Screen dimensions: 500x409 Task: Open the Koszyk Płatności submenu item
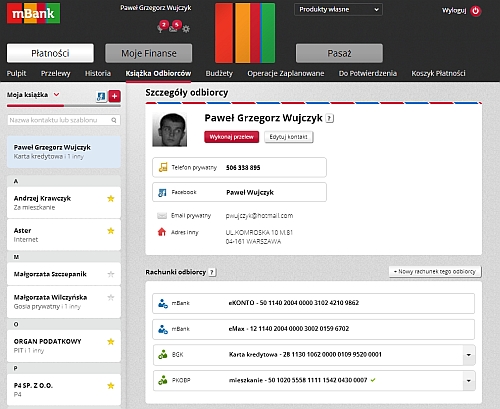pyautogui.click(x=438, y=73)
